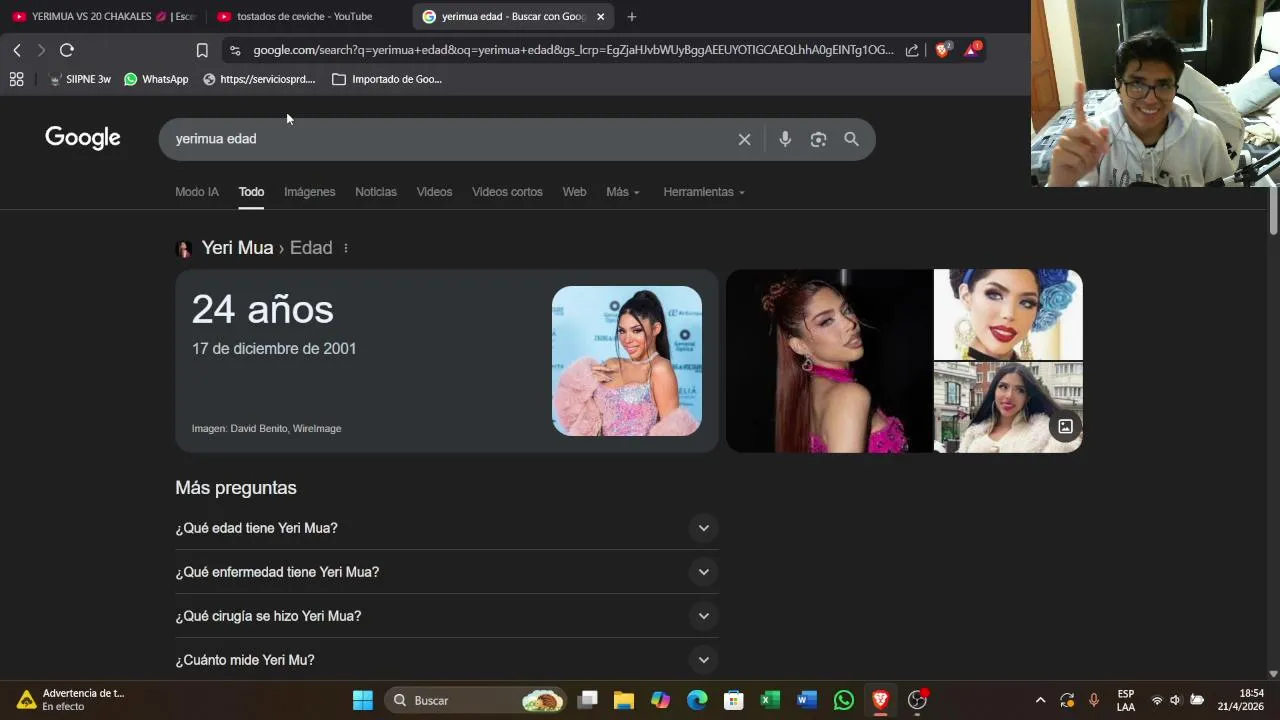The image size is (1280, 720).
Task: Launch Copilot from the taskbar
Action: click(660, 700)
